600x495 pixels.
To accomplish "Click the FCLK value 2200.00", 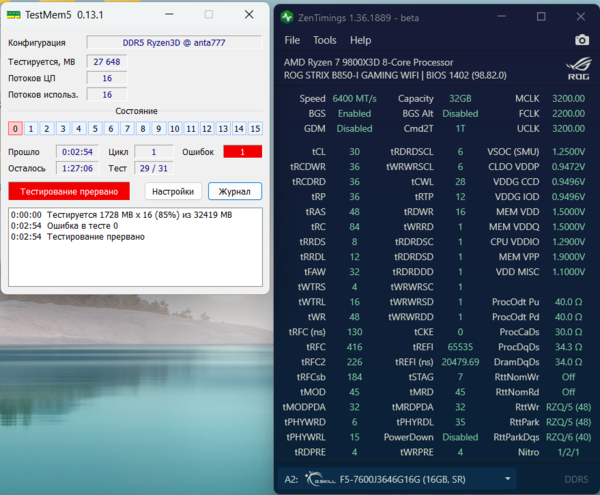I will click(x=568, y=114).
